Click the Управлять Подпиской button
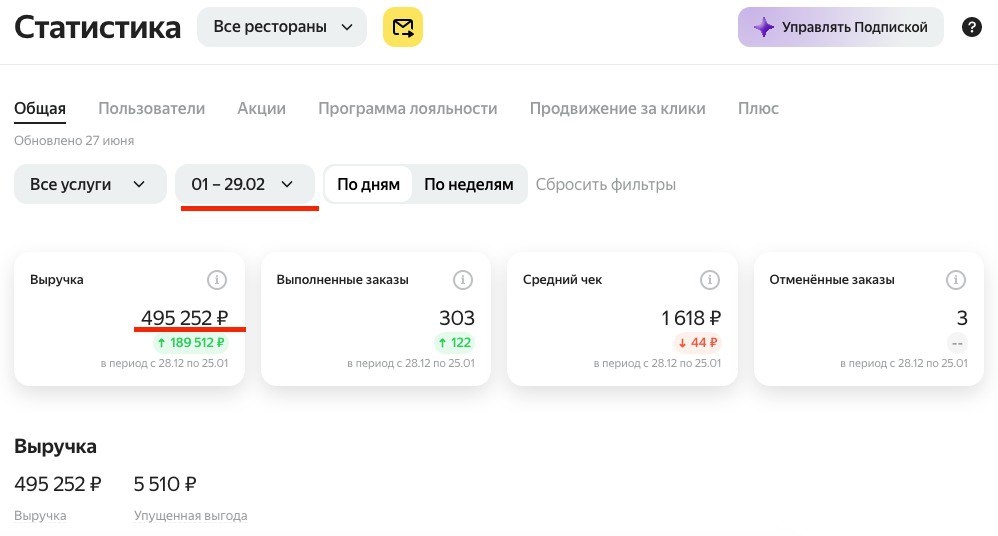Screen dimensions: 998x536 click(840, 27)
